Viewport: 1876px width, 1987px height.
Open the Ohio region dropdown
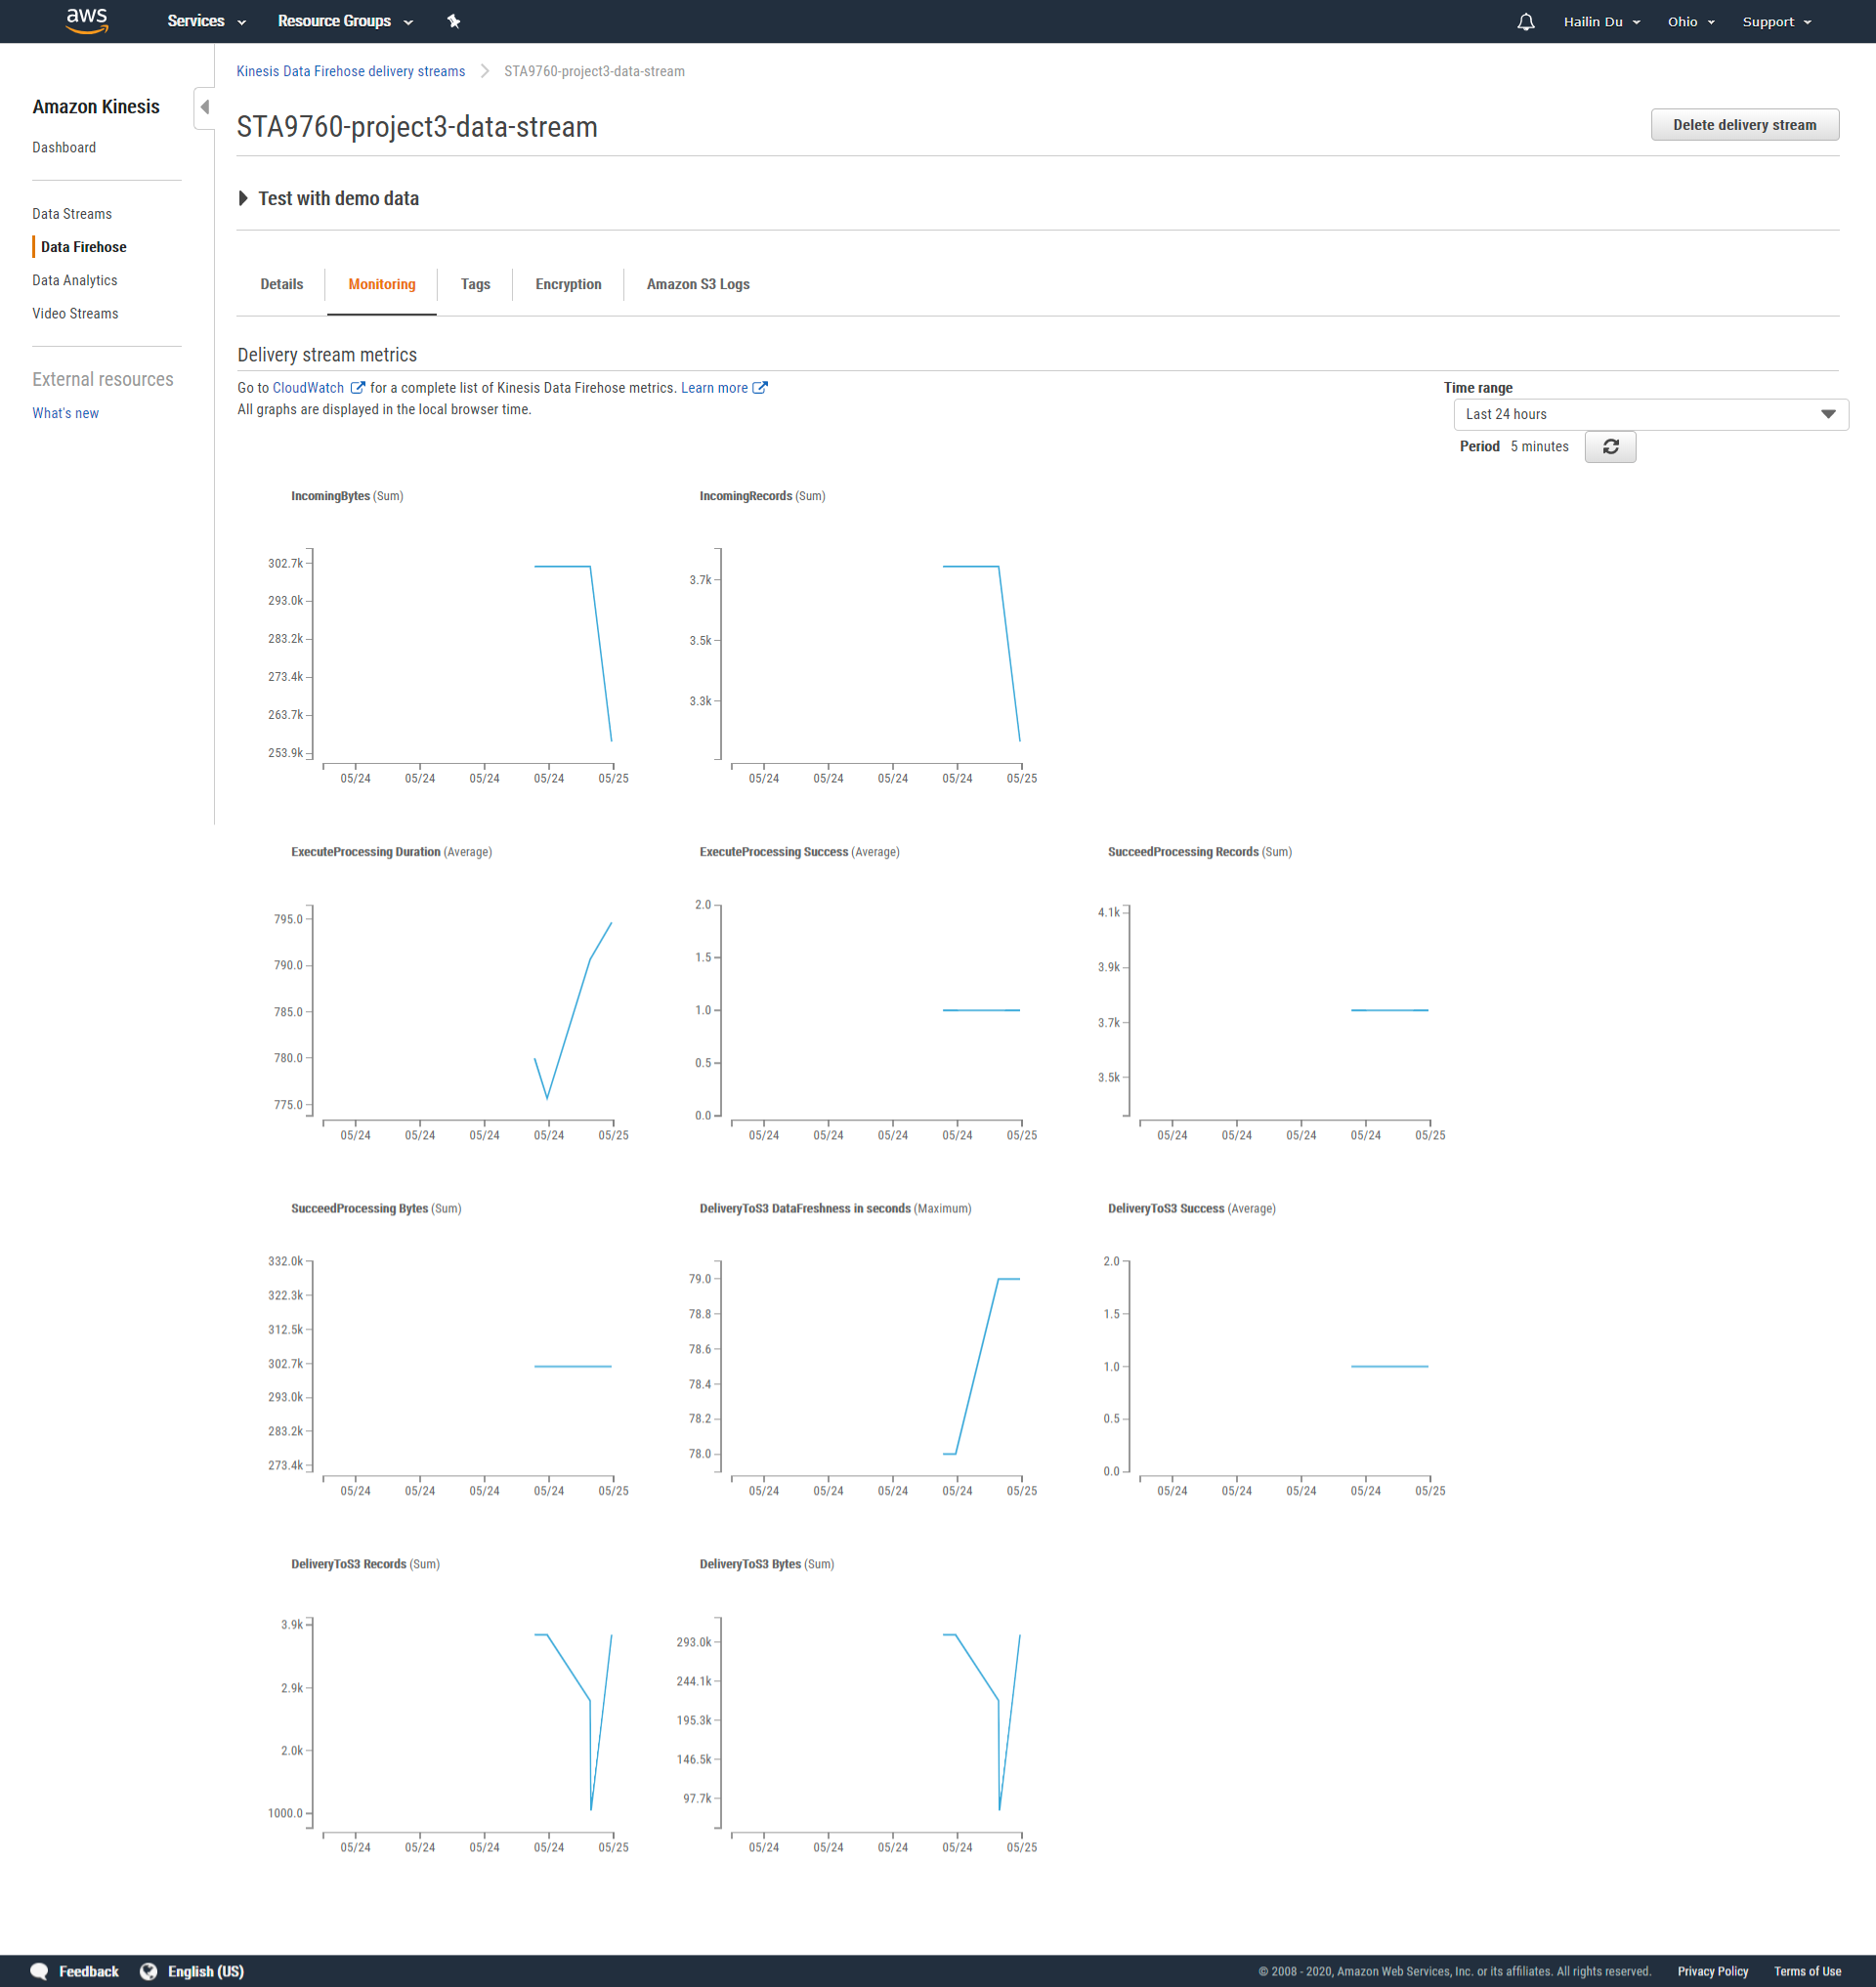[x=1690, y=22]
